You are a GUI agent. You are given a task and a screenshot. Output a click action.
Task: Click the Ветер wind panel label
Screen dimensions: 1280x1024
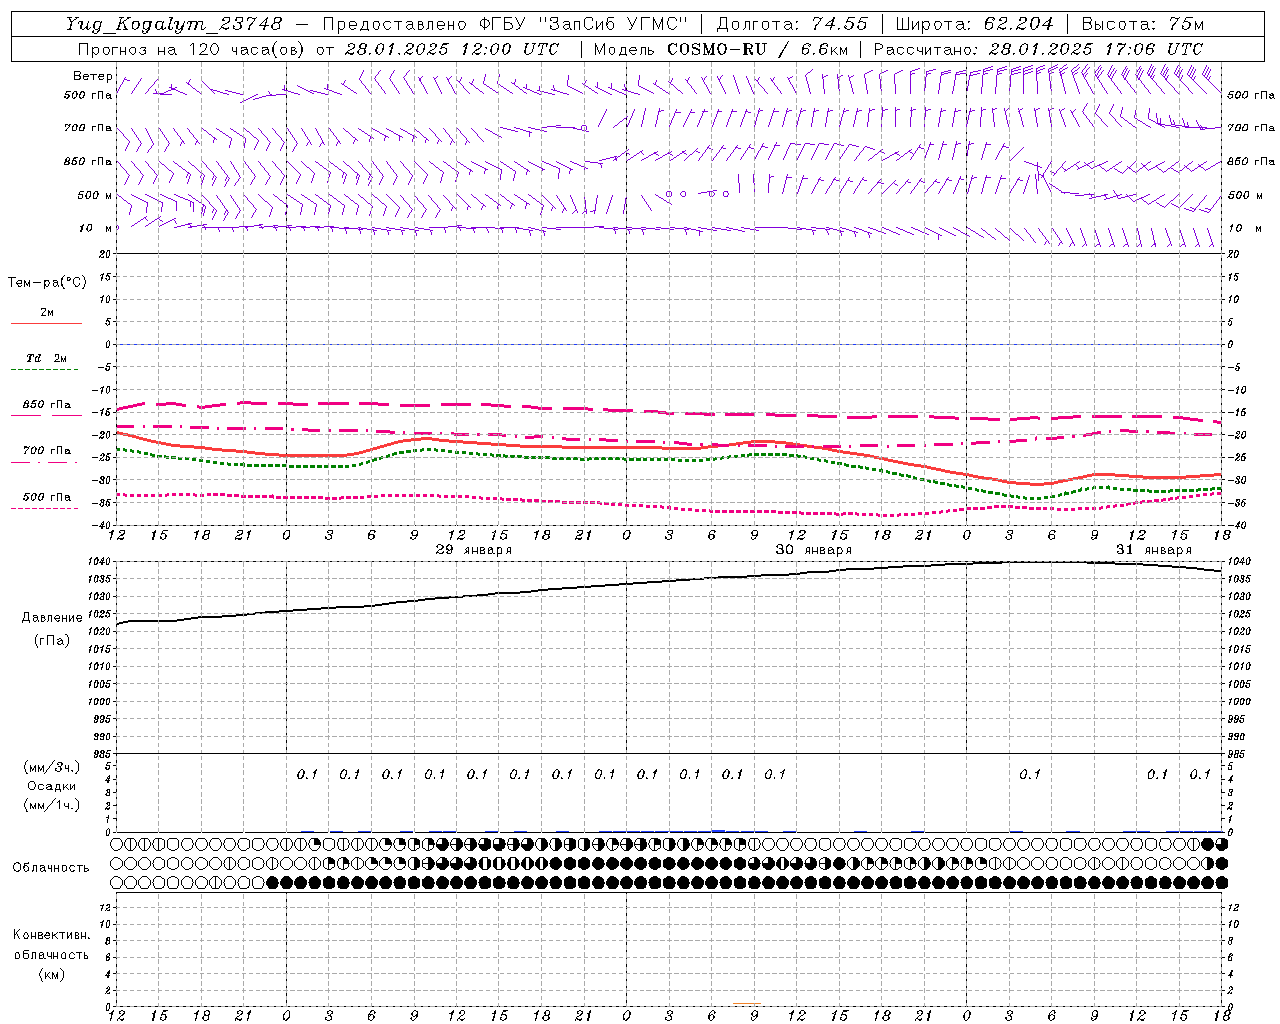pos(92,76)
